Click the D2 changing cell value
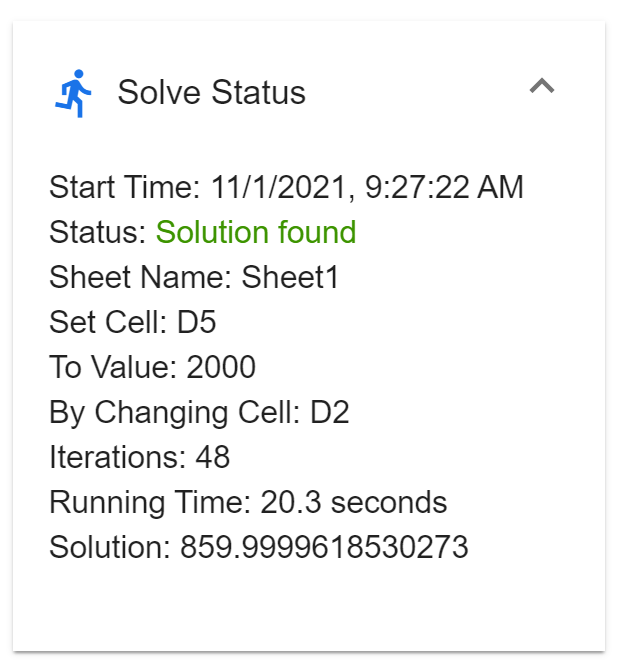 pyautogui.click(x=328, y=413)
